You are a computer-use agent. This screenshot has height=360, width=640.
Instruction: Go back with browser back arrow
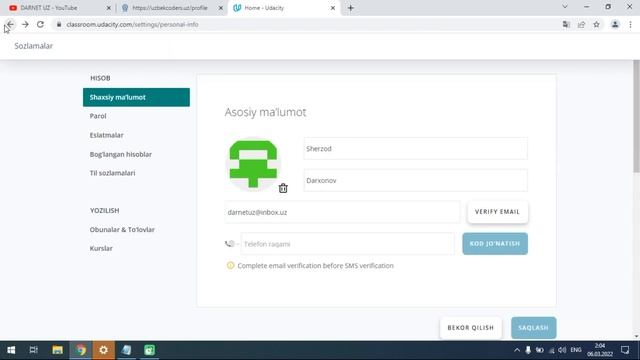10,24
